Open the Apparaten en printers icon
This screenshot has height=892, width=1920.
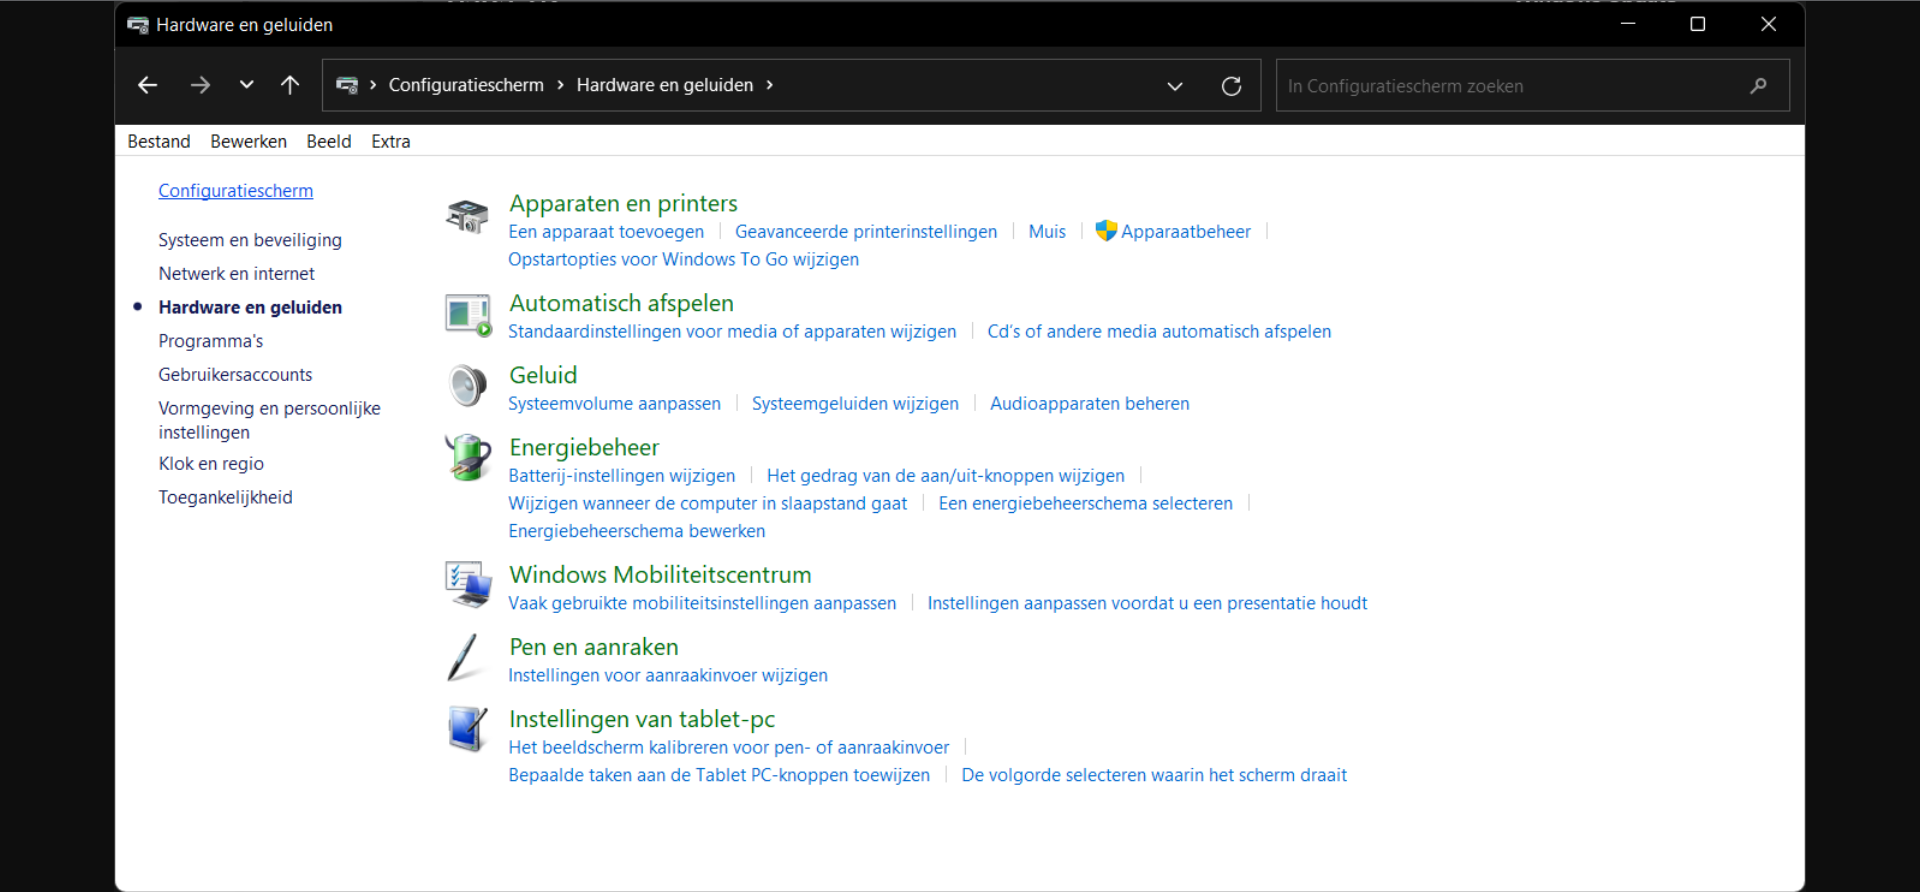[467, 215]
